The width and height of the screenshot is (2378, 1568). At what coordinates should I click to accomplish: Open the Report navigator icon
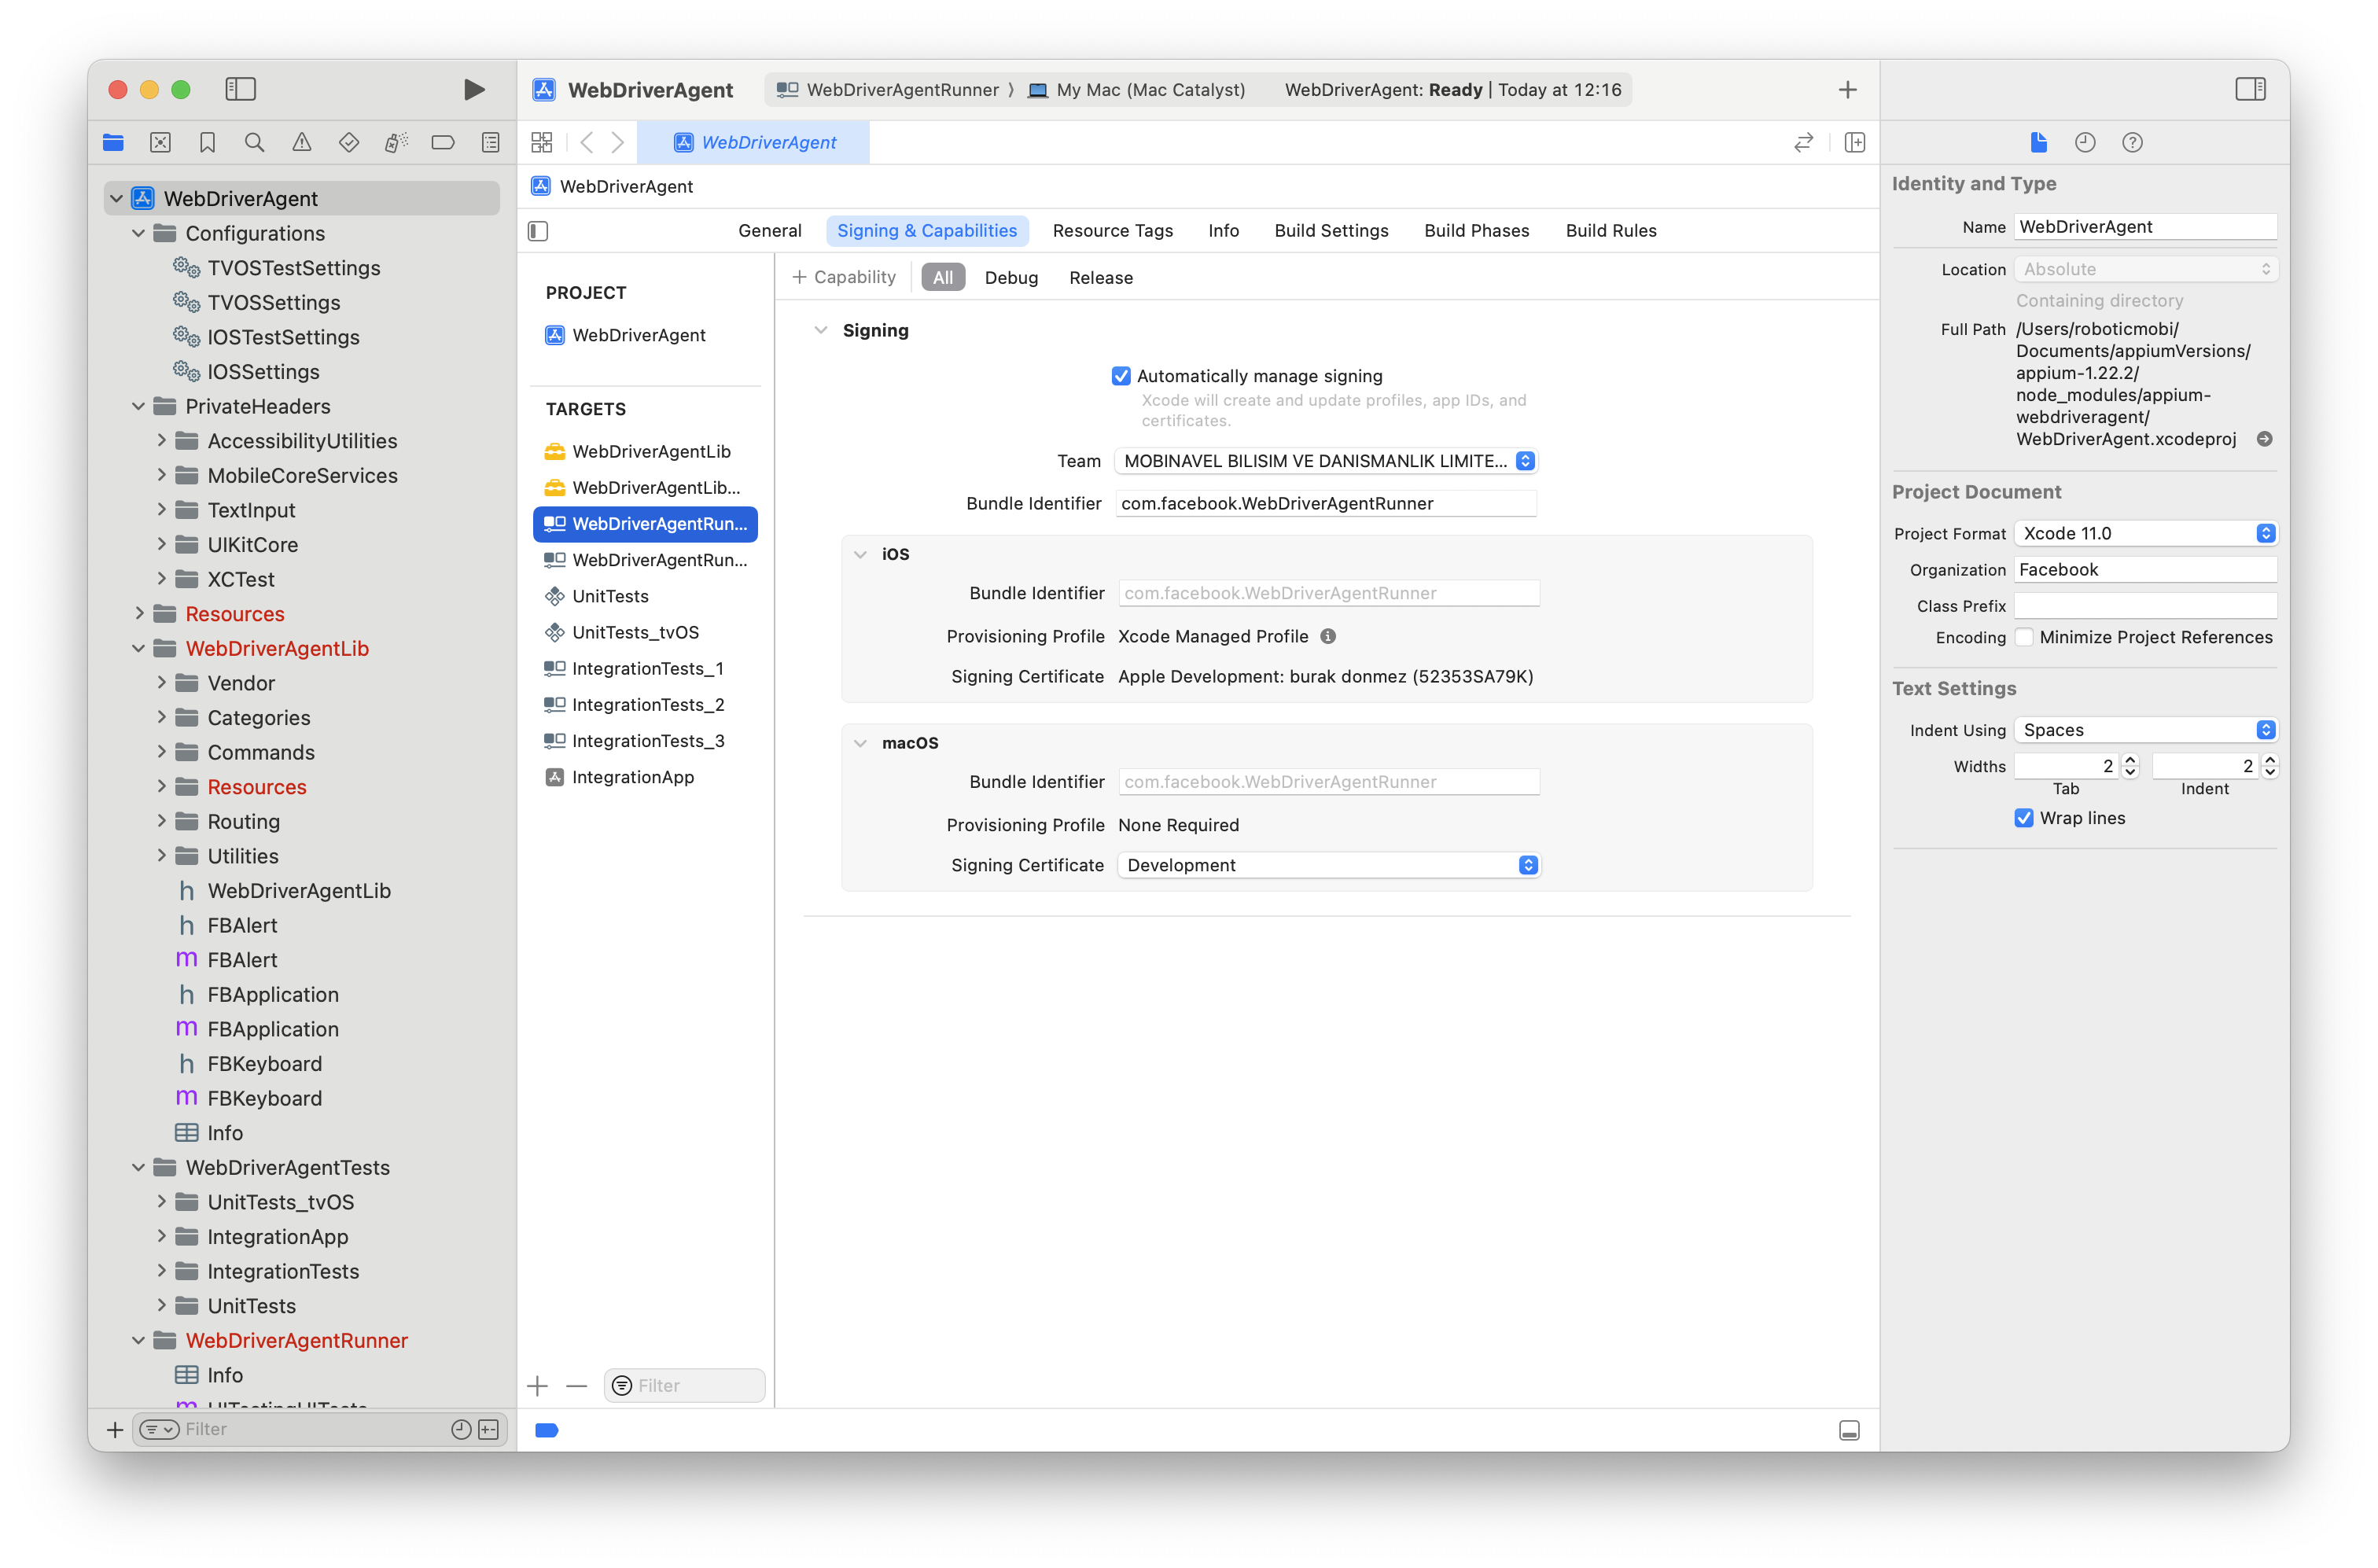[x=490, y=143]
